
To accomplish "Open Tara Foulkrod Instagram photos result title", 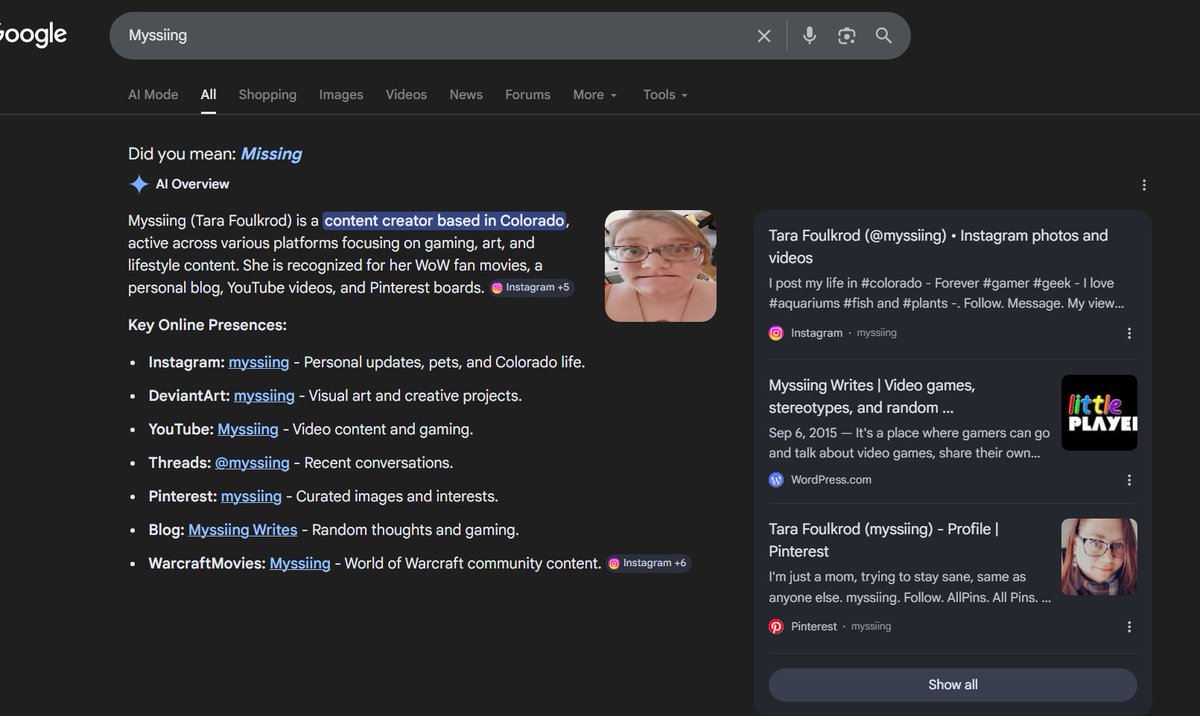I will coord(938,247).
